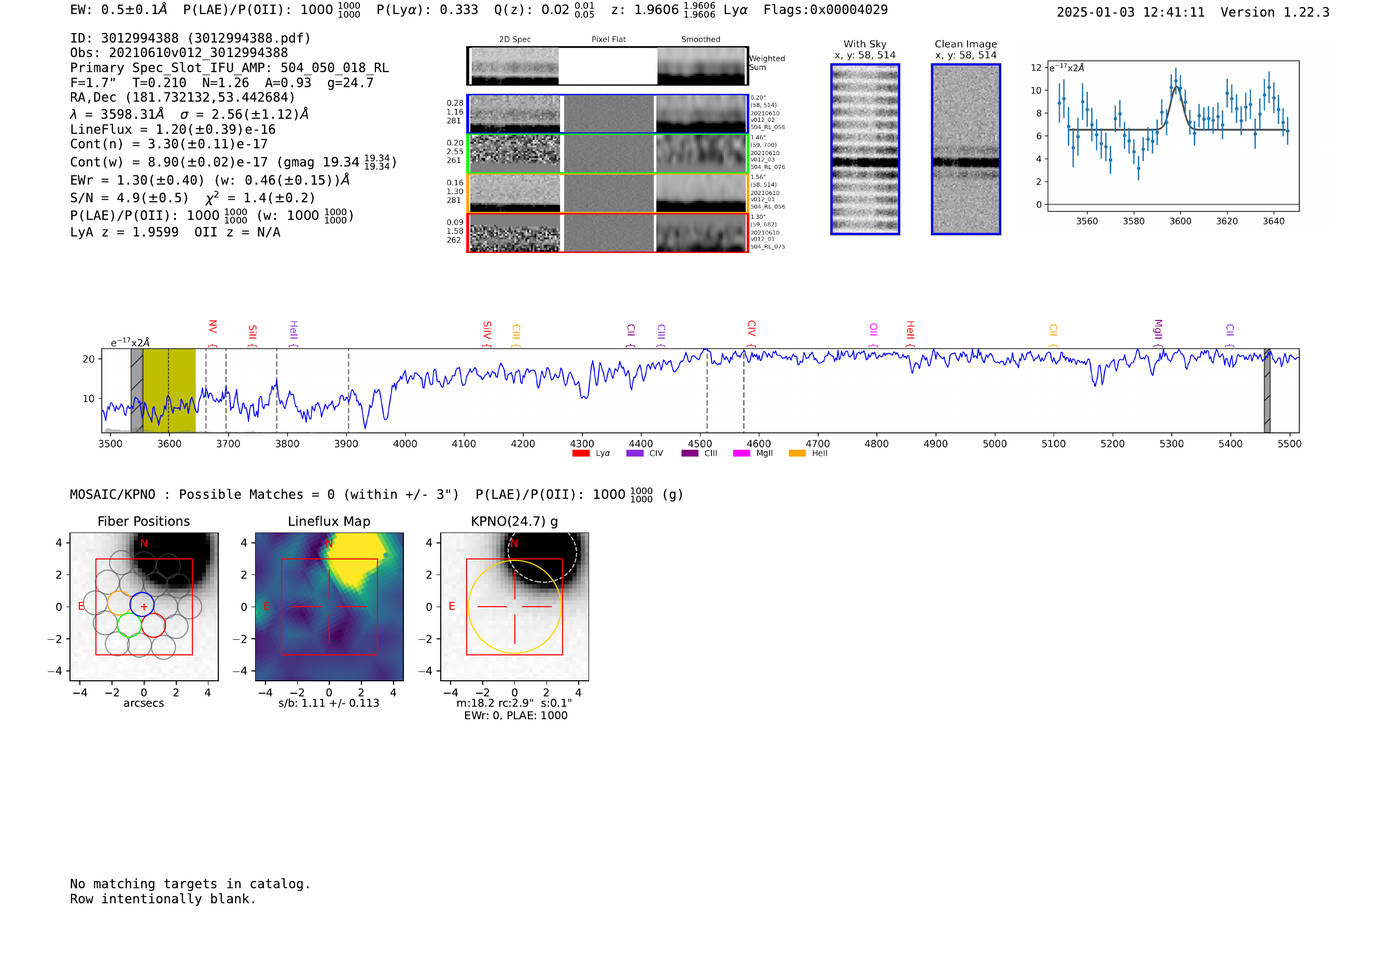Click the 'Obs: 20210610v012_3012994388' line
The width and height of the screenshot is (1400, 953).
click(x=179, y=53)
